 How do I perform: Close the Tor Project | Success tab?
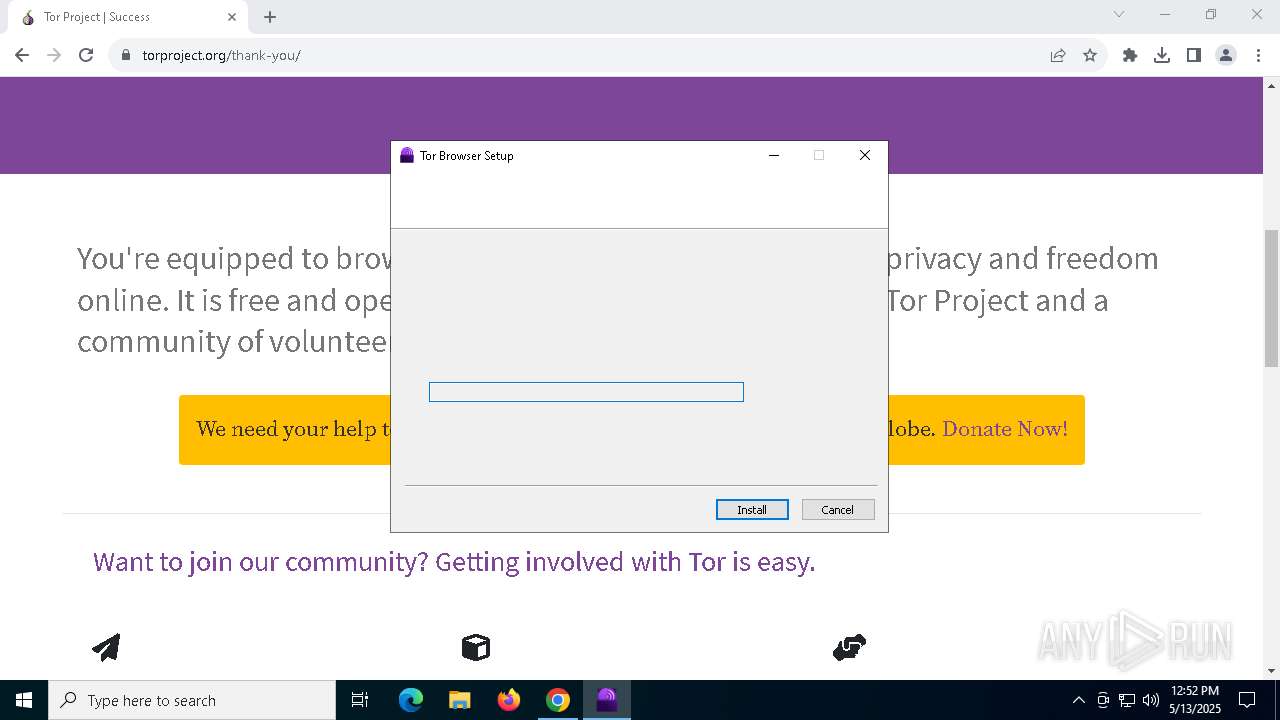tap(232, 17)
